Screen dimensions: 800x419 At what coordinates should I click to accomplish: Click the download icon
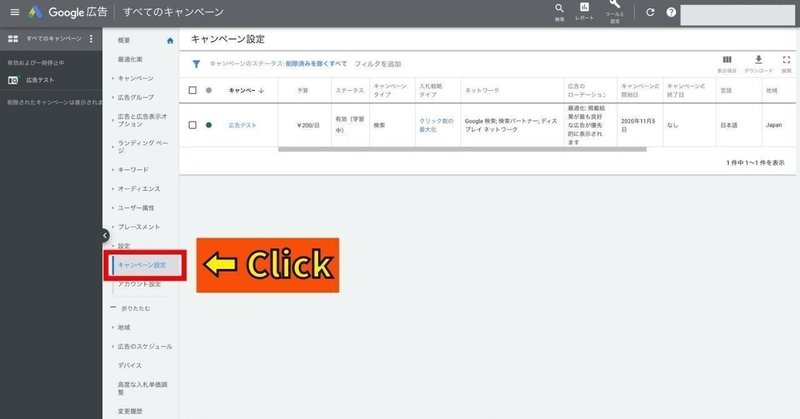759,60
